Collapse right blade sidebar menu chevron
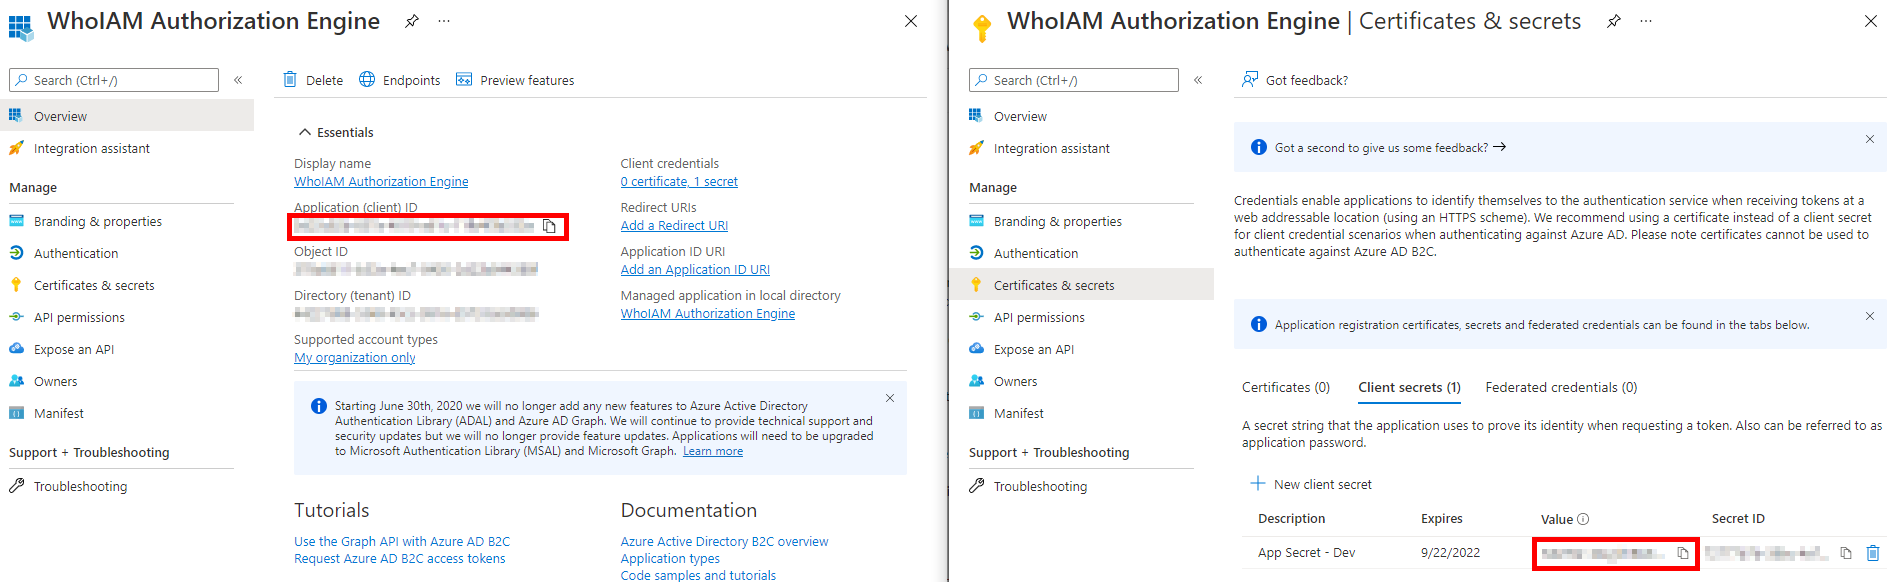1898x582 pixels. pos(1198,80)
